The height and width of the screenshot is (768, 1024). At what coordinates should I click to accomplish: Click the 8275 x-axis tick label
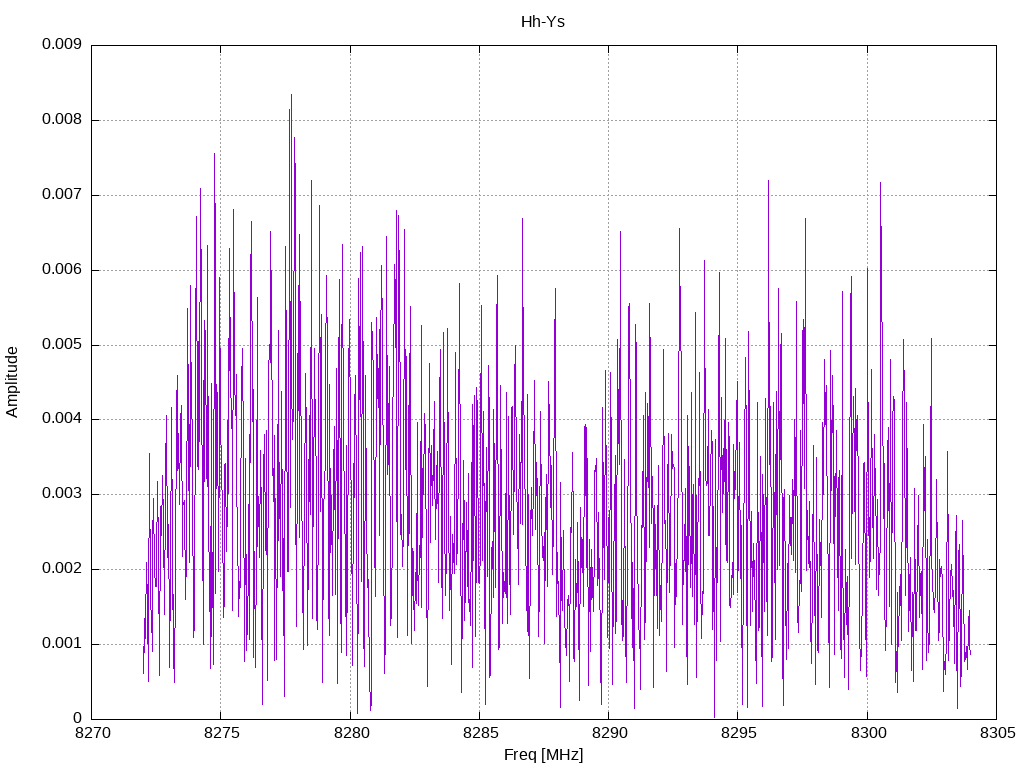point(222,733)
